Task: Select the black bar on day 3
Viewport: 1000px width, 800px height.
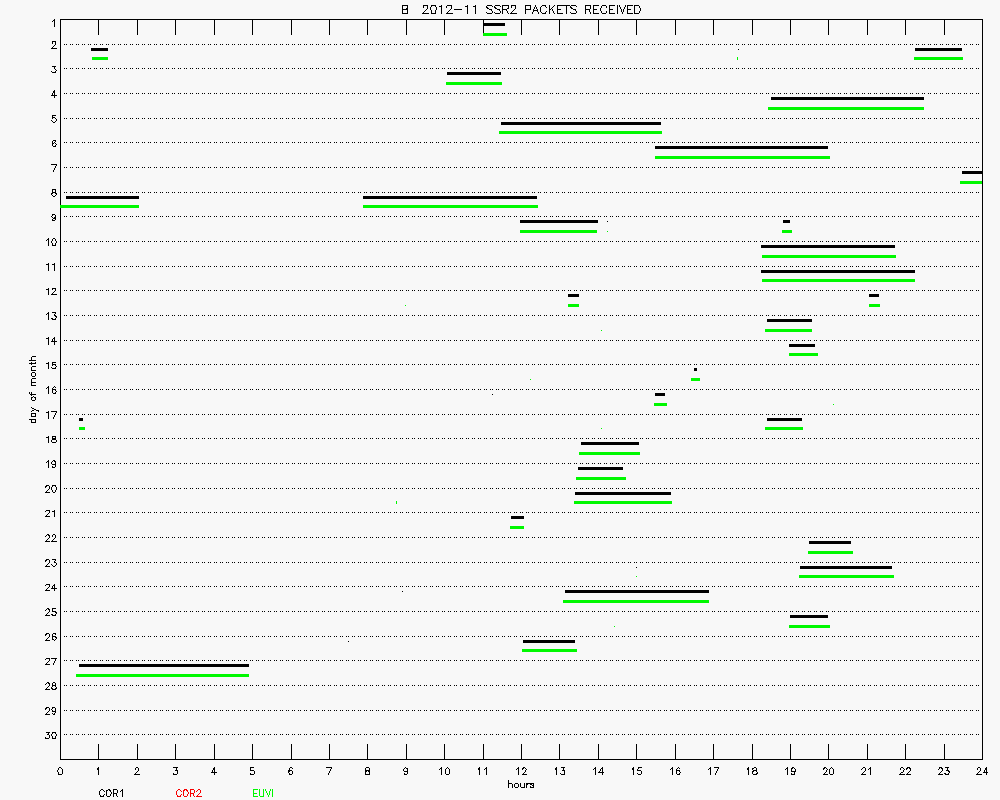Action: point(473,73)
